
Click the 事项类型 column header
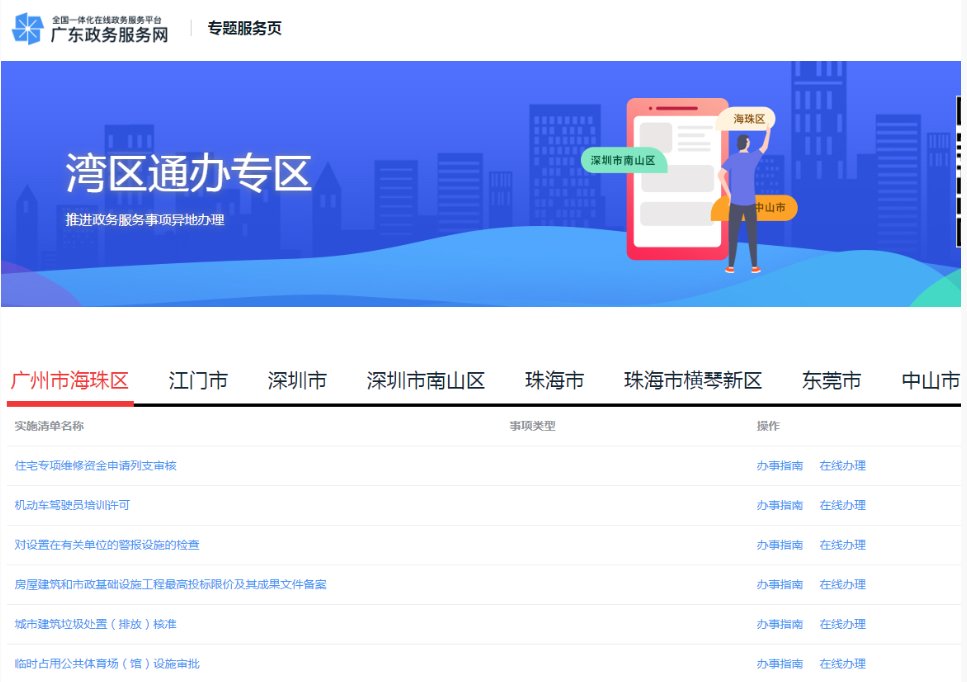point(532,425)
